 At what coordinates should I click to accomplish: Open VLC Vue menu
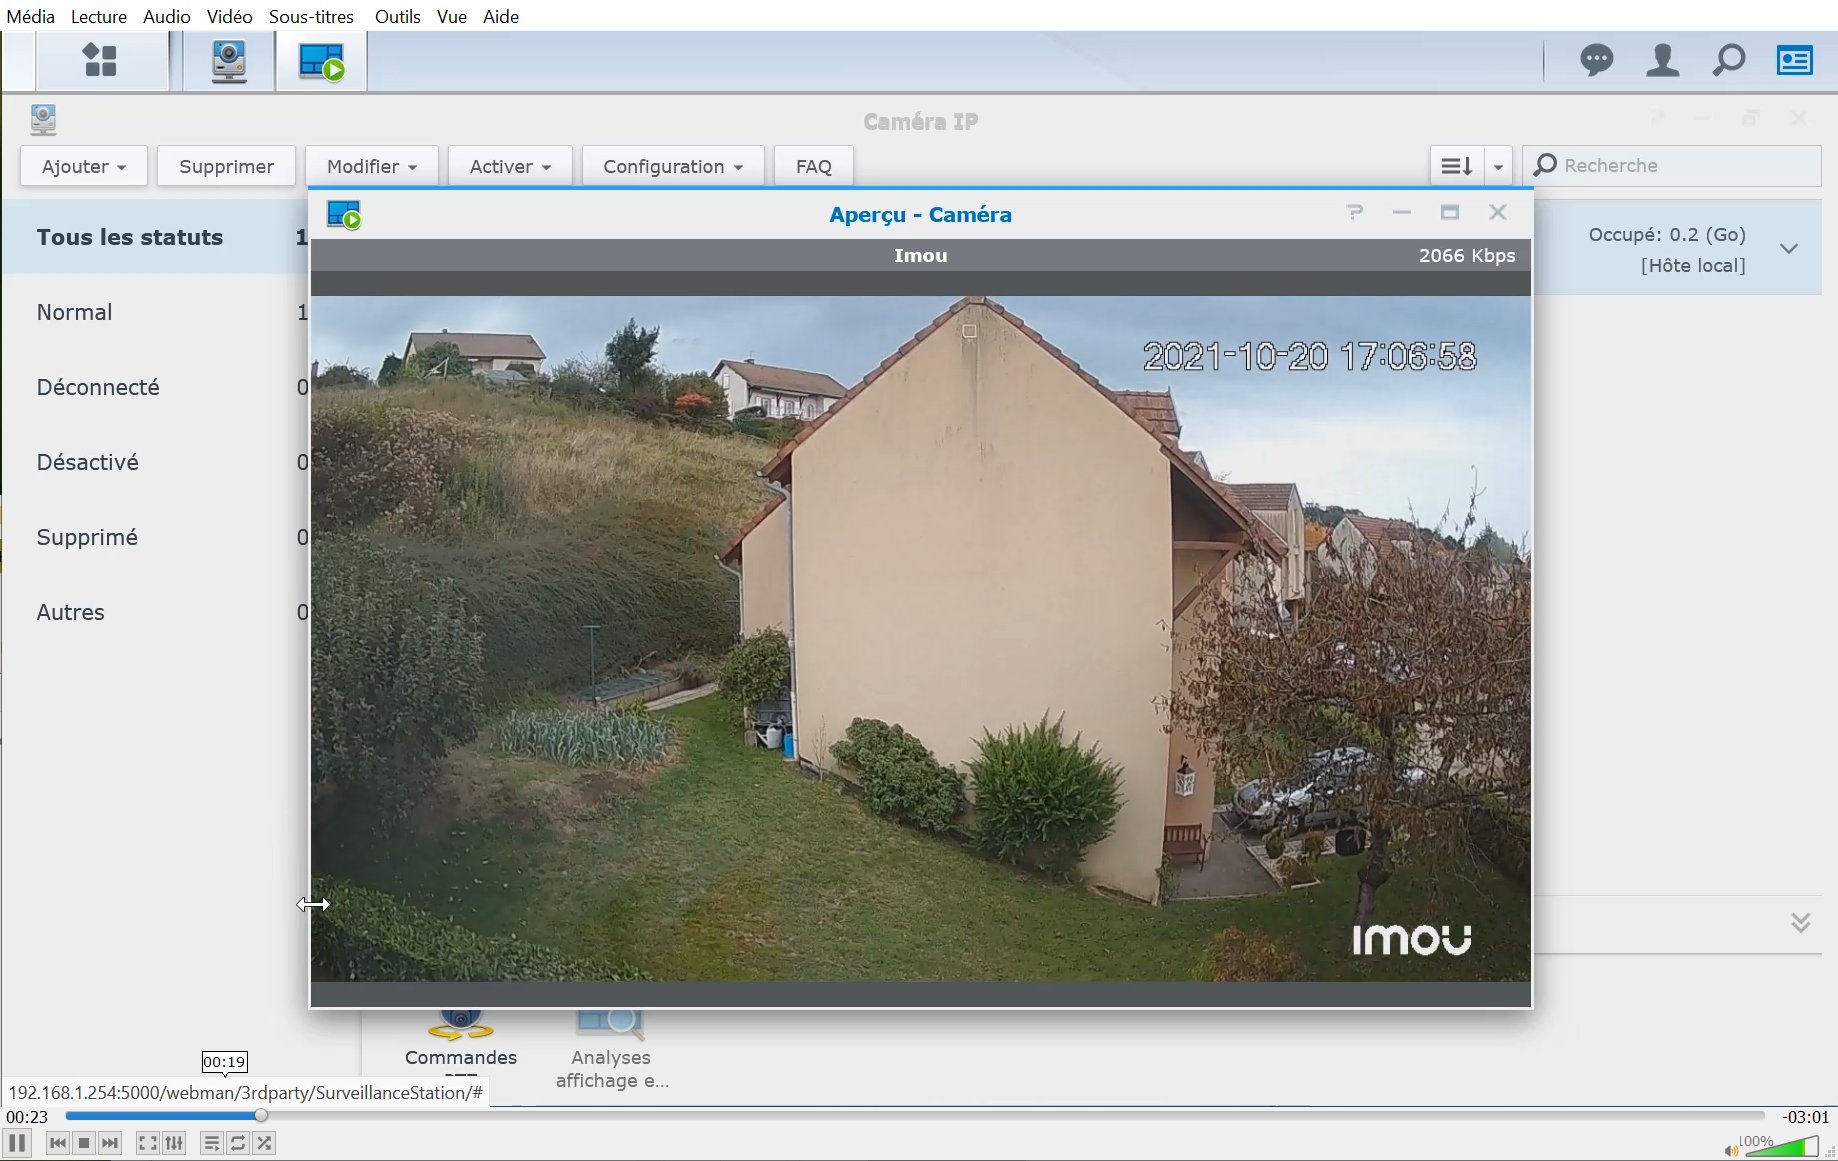click(x=452, y=16)
